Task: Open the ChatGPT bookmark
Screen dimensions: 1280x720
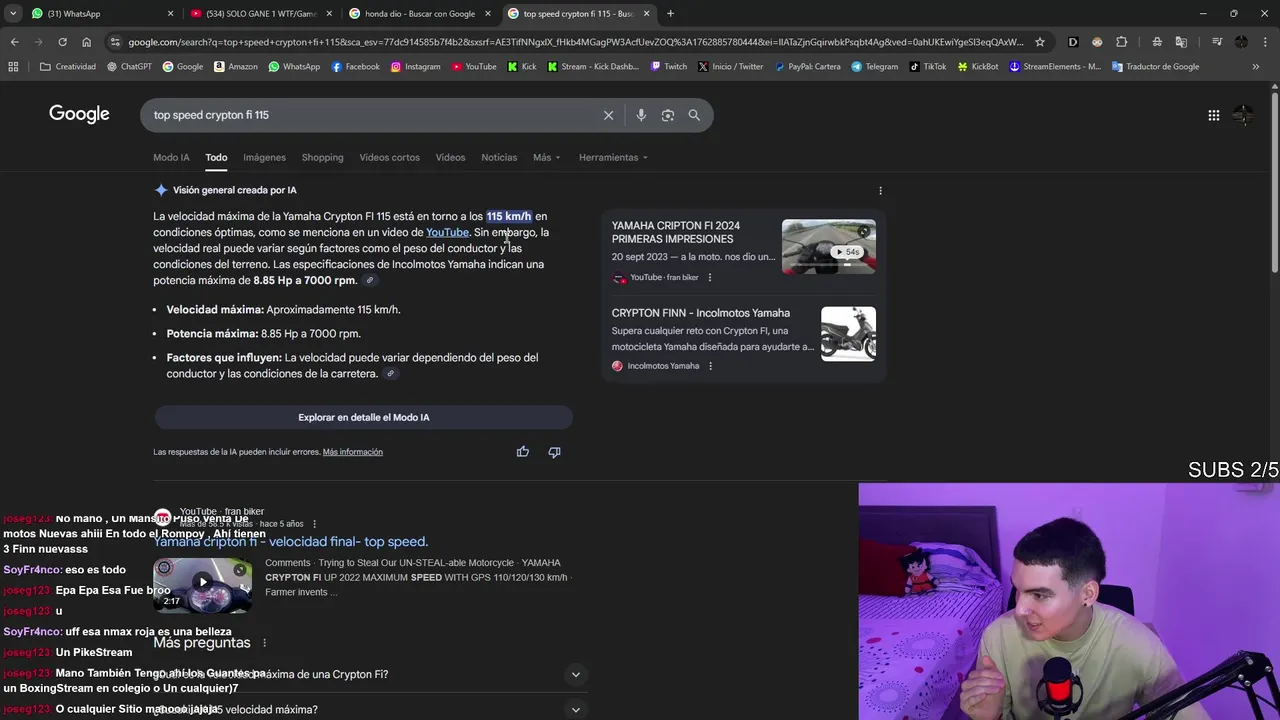Action: 128,67
